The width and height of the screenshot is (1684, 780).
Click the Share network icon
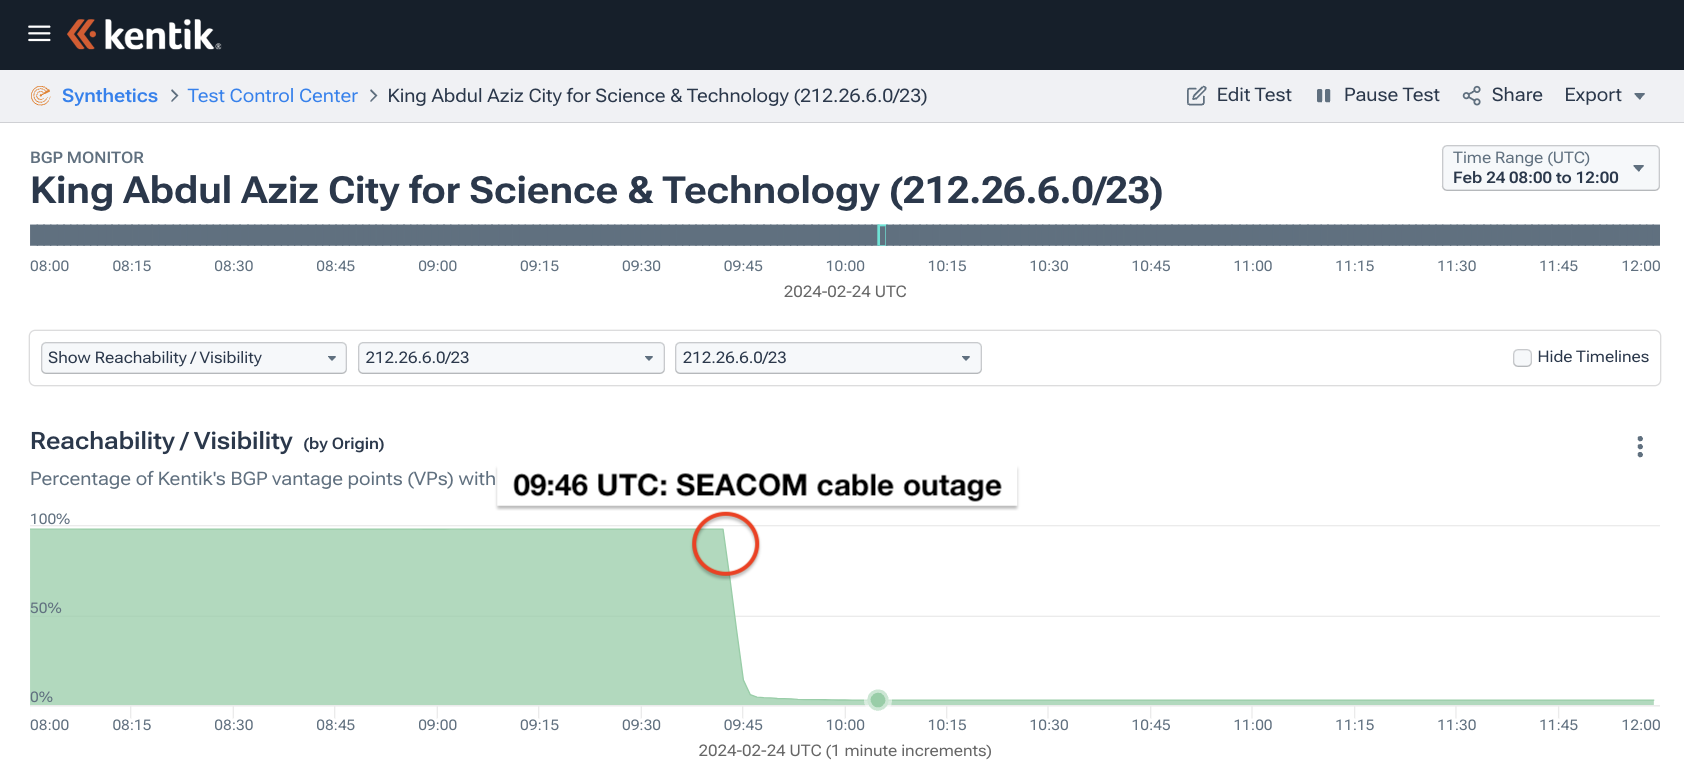[1471, 96]
